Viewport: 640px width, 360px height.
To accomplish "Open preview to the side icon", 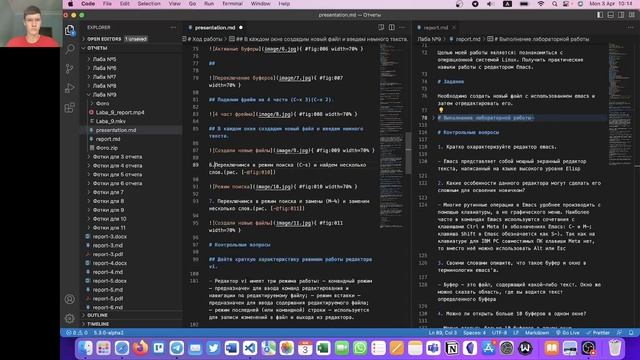I will pos(381,27).
